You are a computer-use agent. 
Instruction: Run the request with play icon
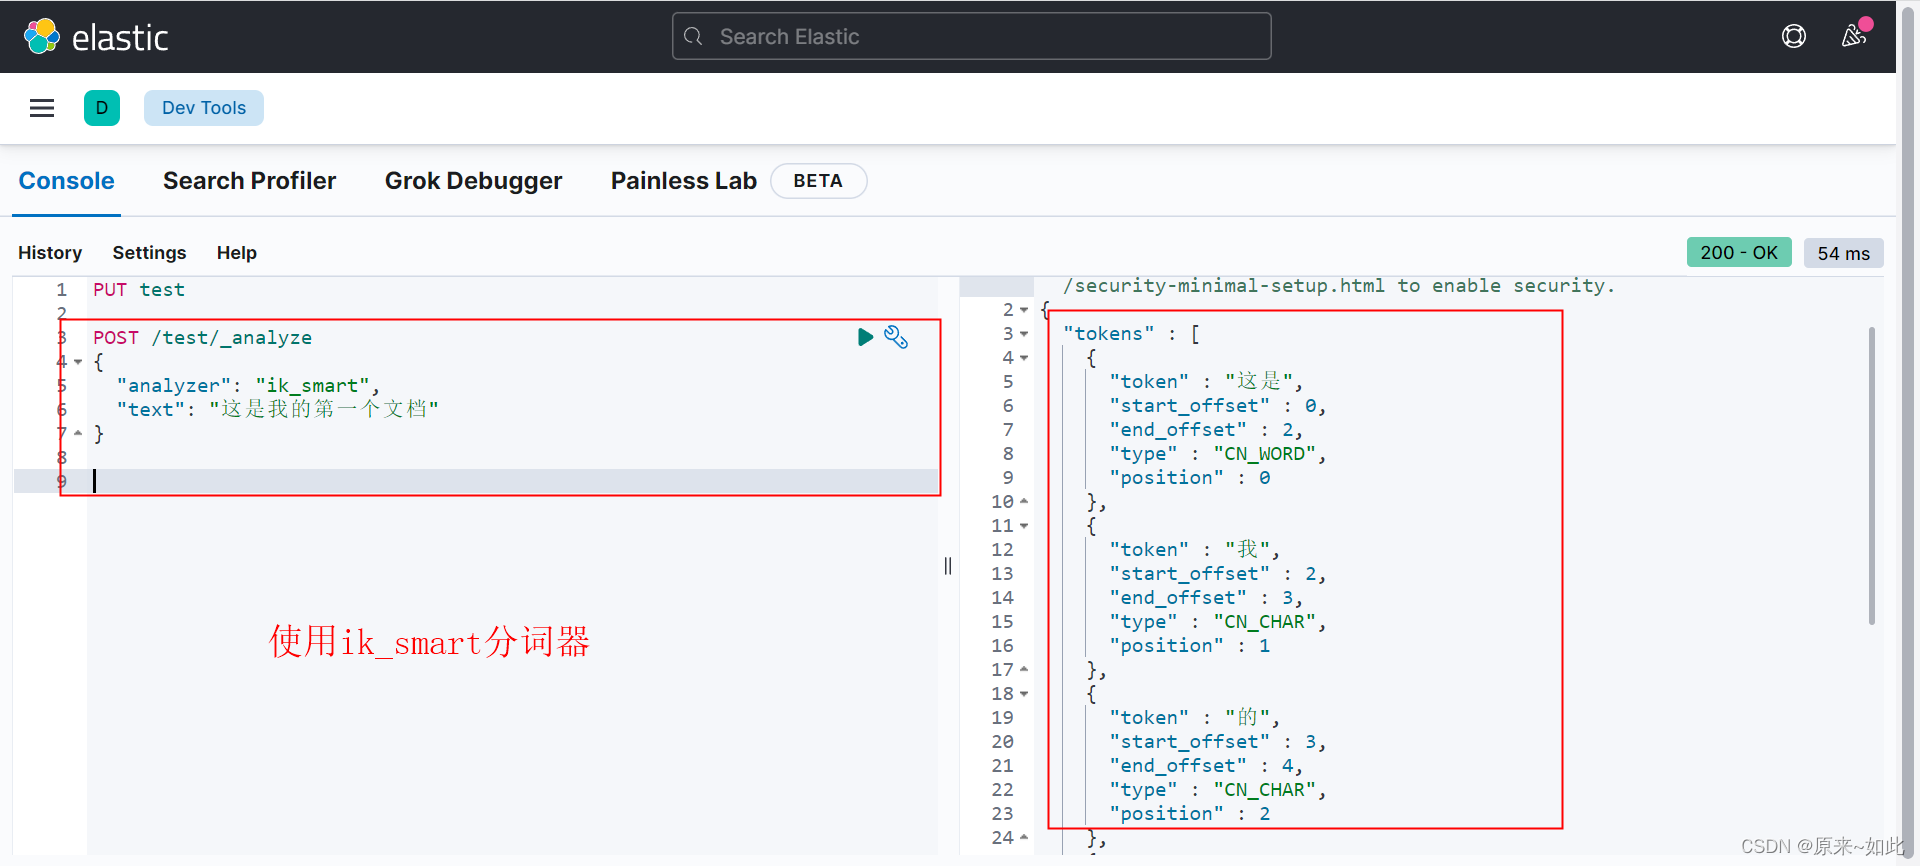pos(865,337)
